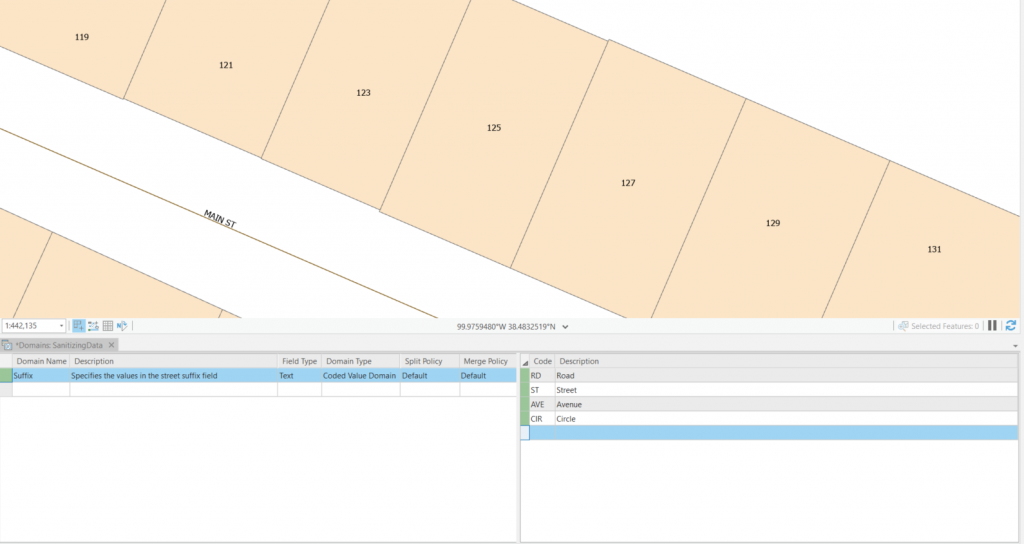Refresh the map view
The height and width of the screenshot is (544, 1024).
pos(1011,326)
